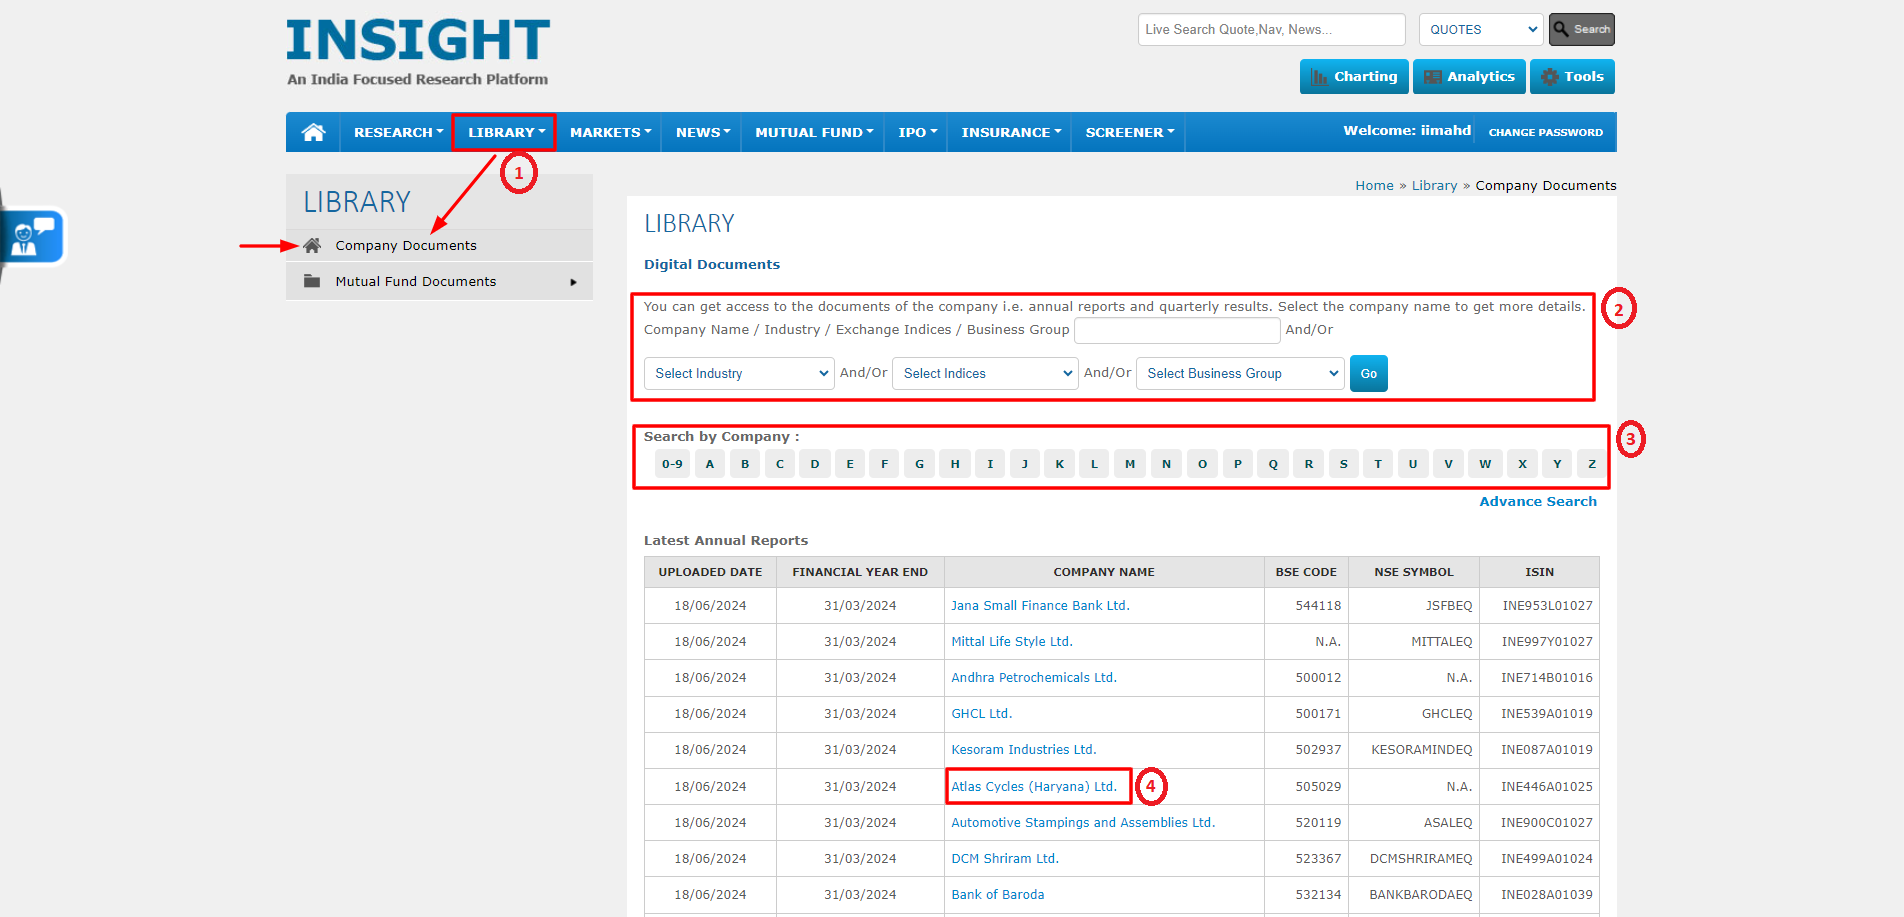
Task: Expand the Select Industry dropdown
Action: point(739,373)
